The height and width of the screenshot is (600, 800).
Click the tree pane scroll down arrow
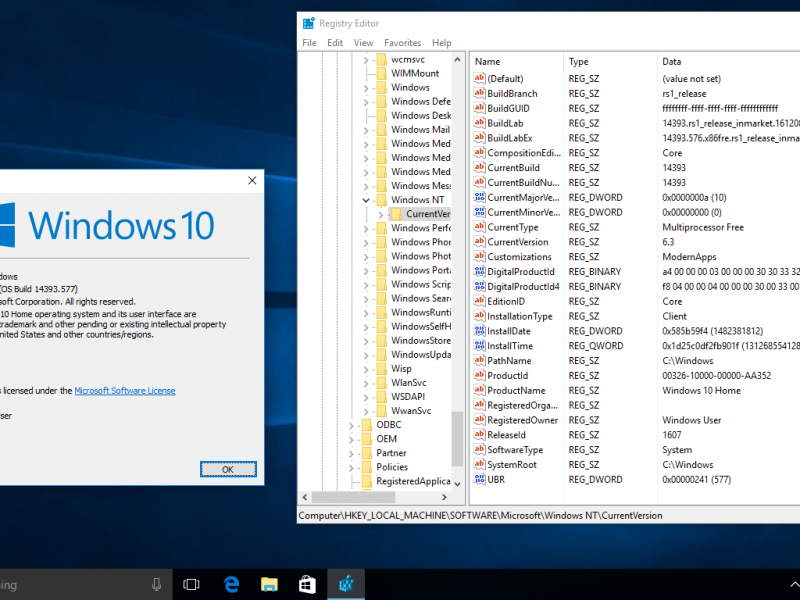pyautogui.click(x=457, y=484)
